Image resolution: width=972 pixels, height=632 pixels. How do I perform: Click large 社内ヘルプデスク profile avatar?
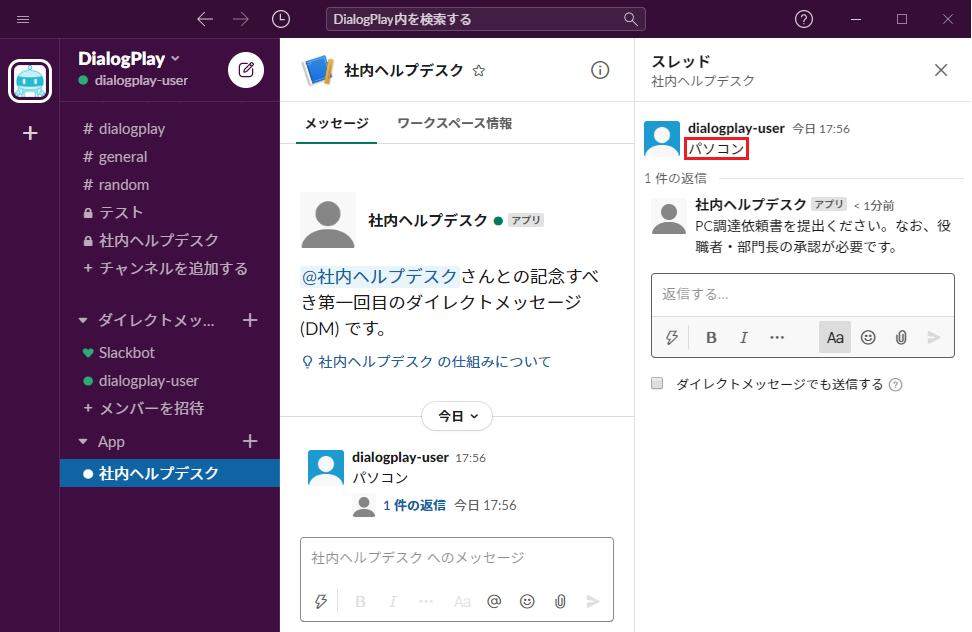coord(328,220)
